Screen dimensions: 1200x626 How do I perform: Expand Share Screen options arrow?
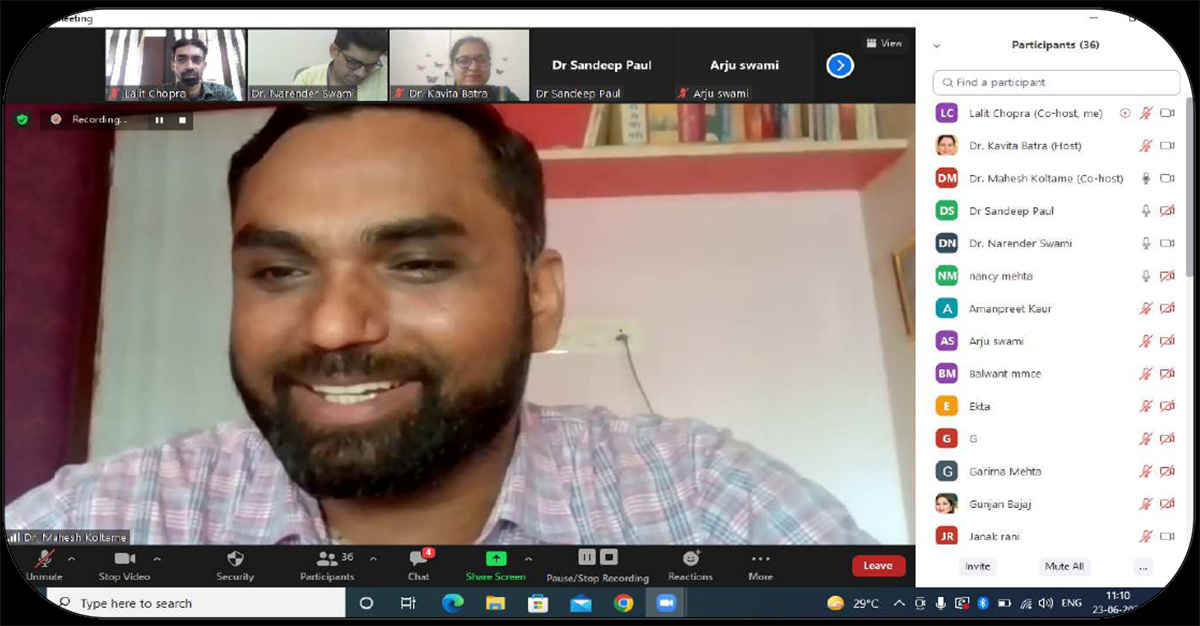point(528,558)
